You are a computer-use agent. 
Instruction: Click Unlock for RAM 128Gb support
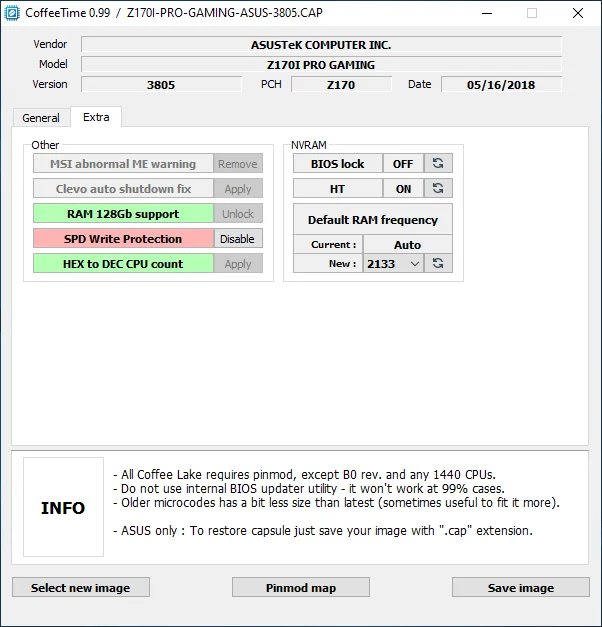(238, 214)
